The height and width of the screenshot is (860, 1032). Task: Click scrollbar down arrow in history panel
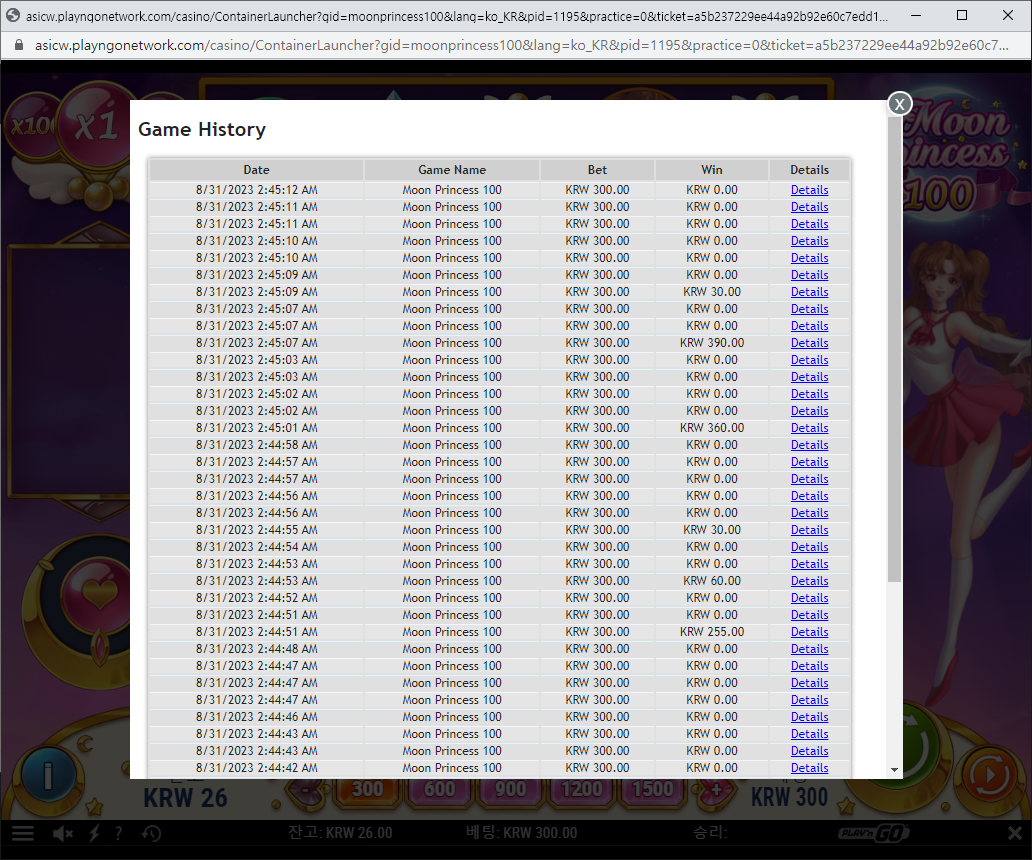point(894,769)
